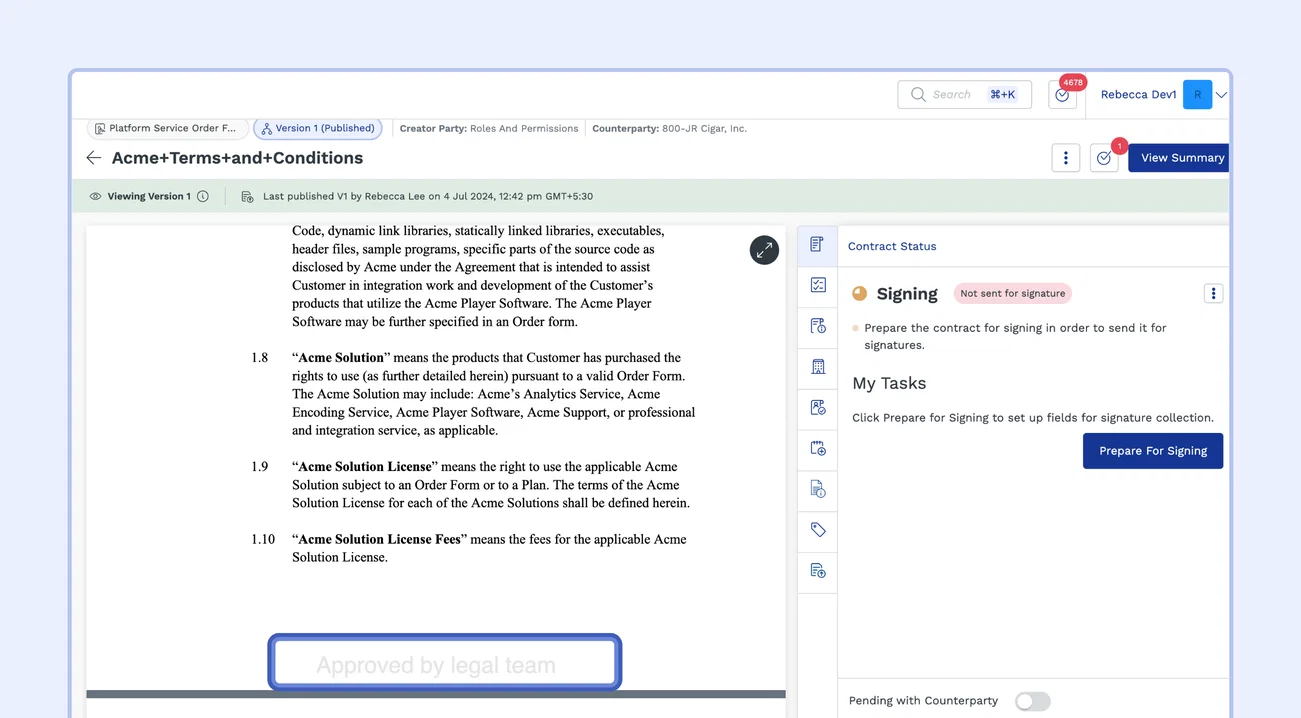The height and width of the screenshot is (718, 1301).
Task: Click clause number 1.8 in document
Action: 260,358
